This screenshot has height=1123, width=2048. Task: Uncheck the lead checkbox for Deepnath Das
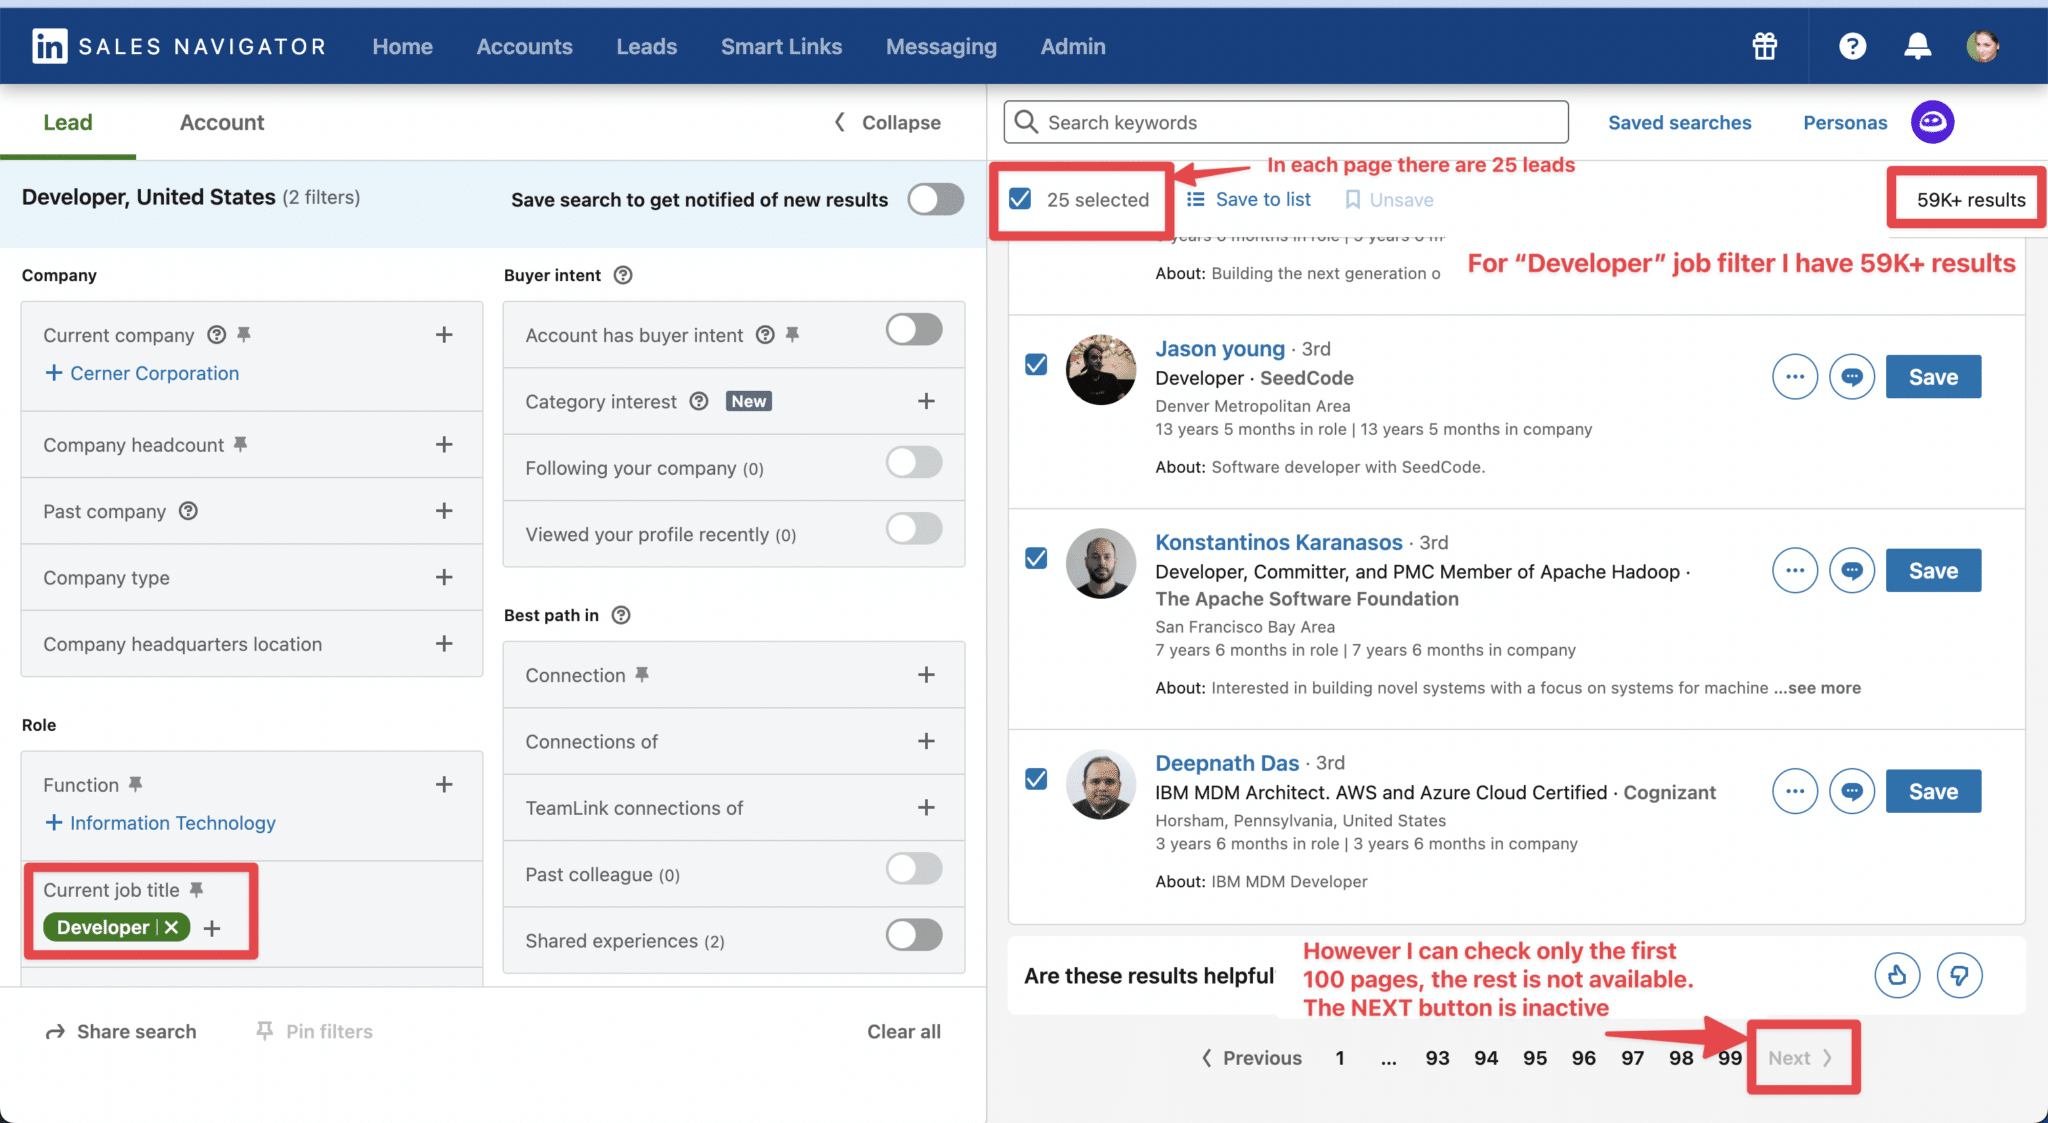[1035, 779]
